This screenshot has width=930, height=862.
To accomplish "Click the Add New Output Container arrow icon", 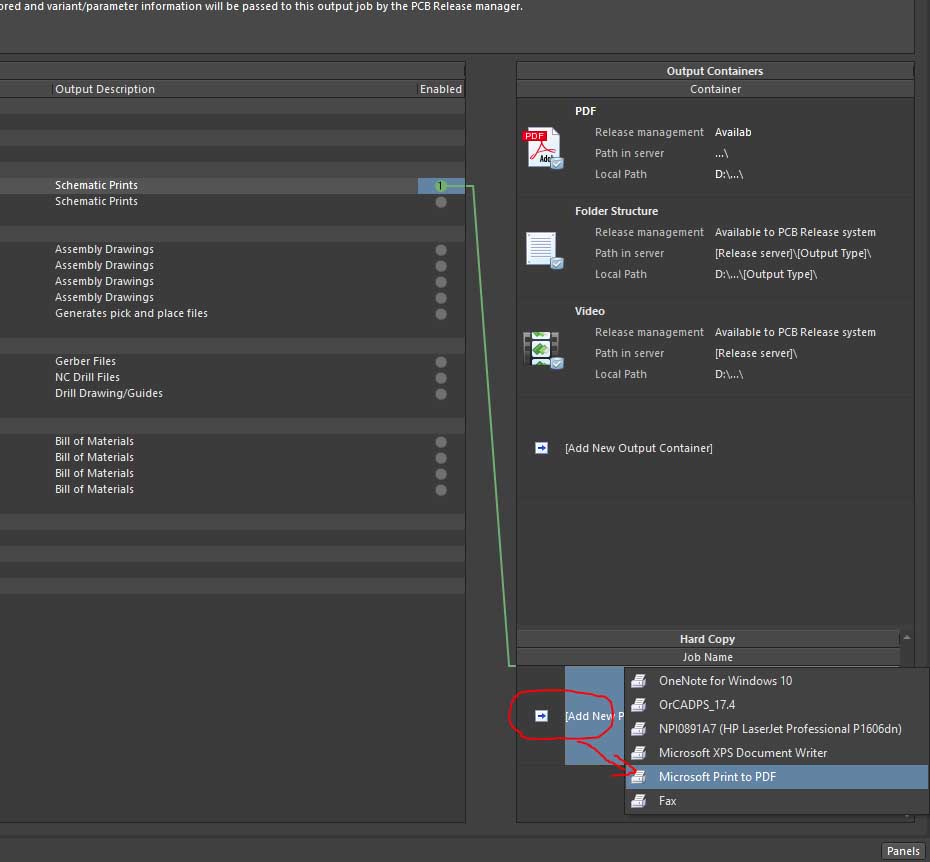I will click(541, 448).
